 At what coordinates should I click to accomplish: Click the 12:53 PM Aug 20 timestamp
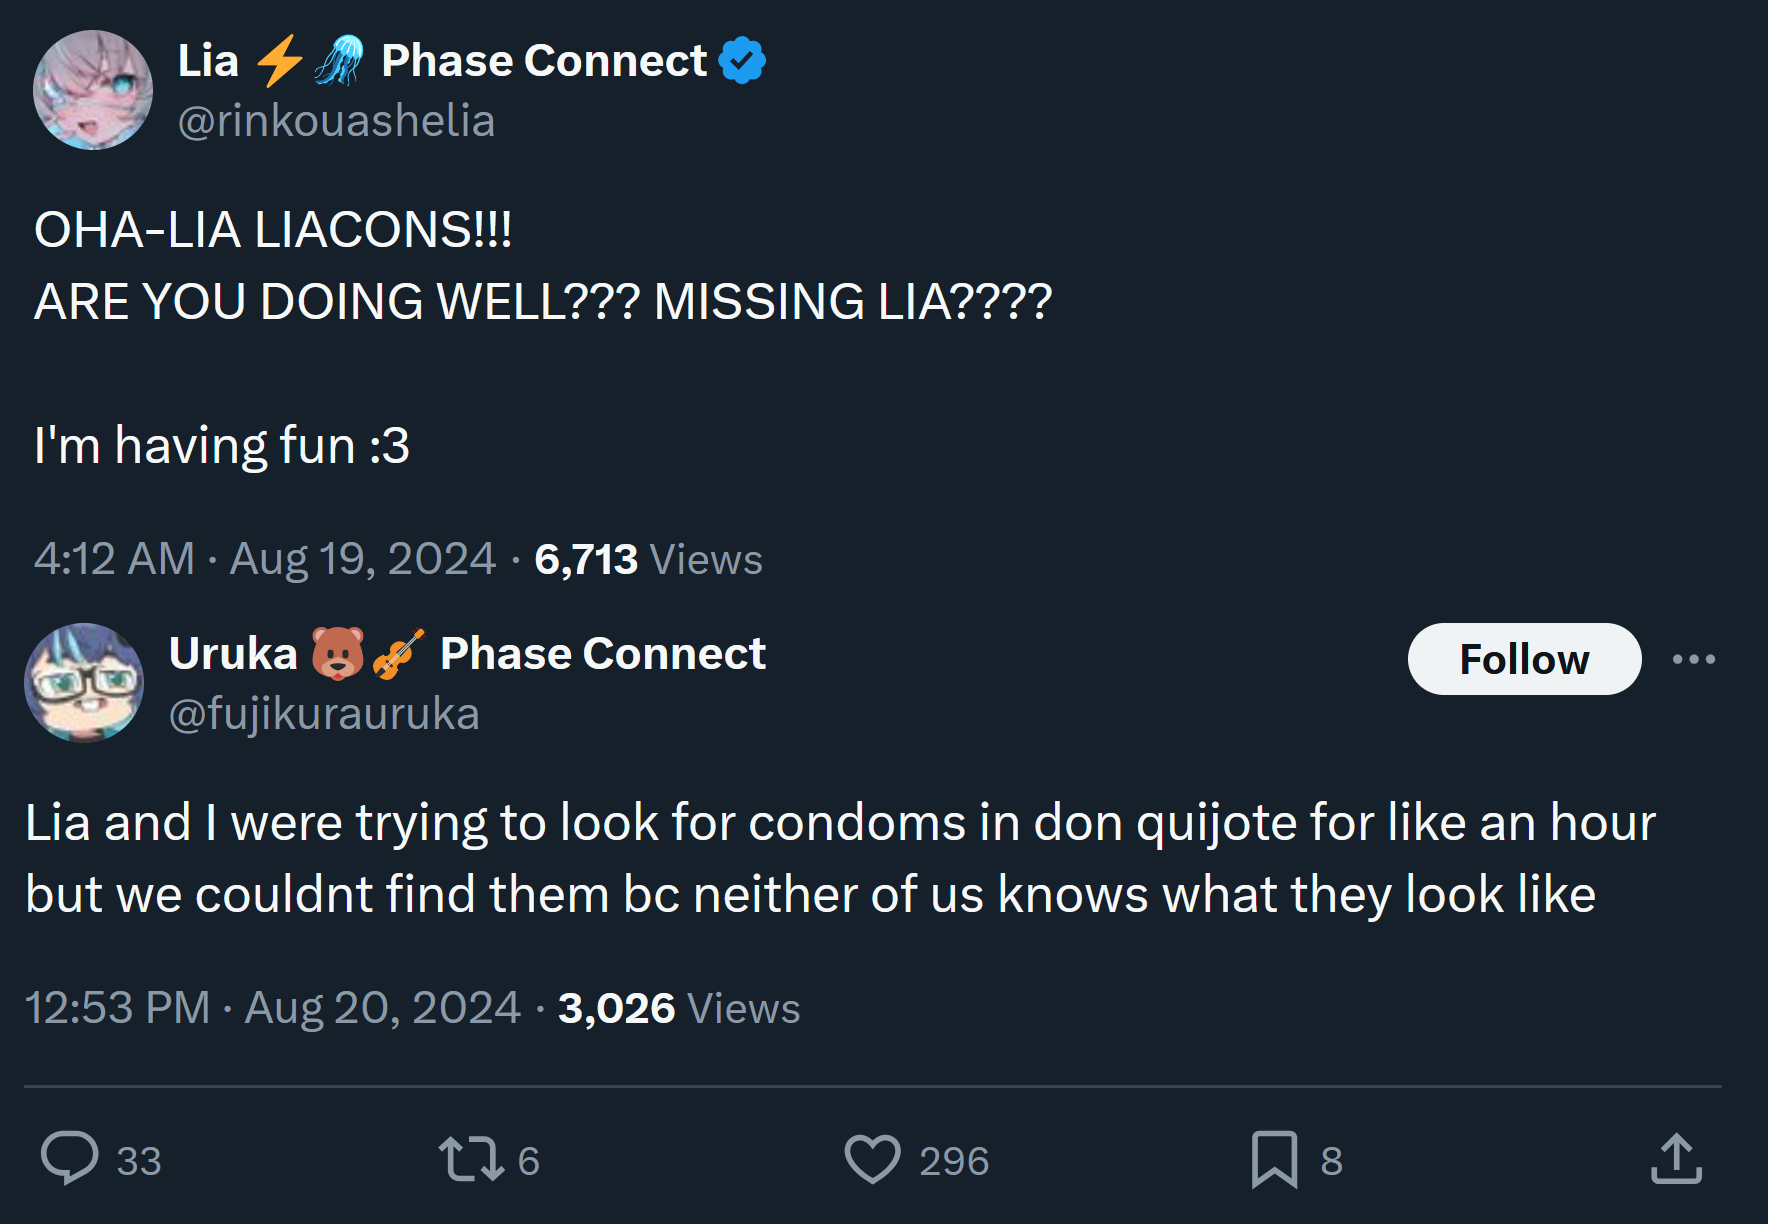tap(272, 1008)
